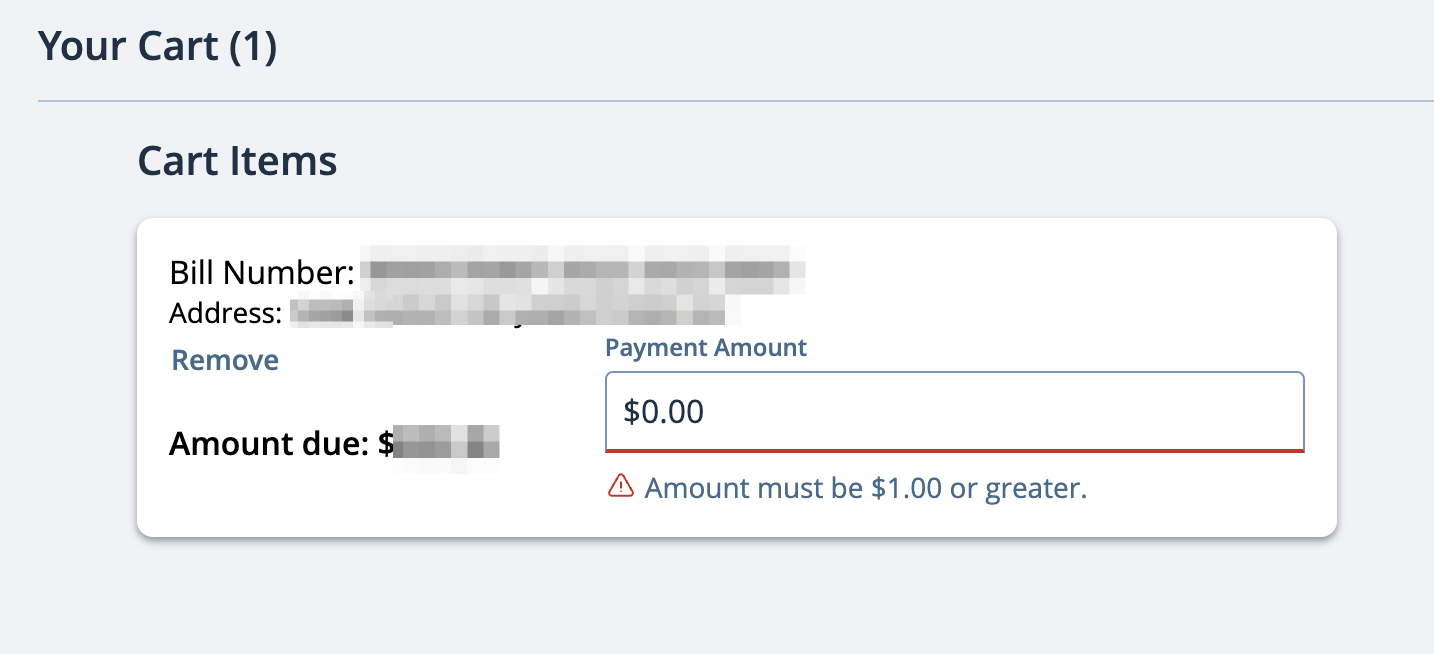Screen dimensions: 1434x654
Task: Click the Bill Number label
Action: pyautogui.click(x=262, y=272)
